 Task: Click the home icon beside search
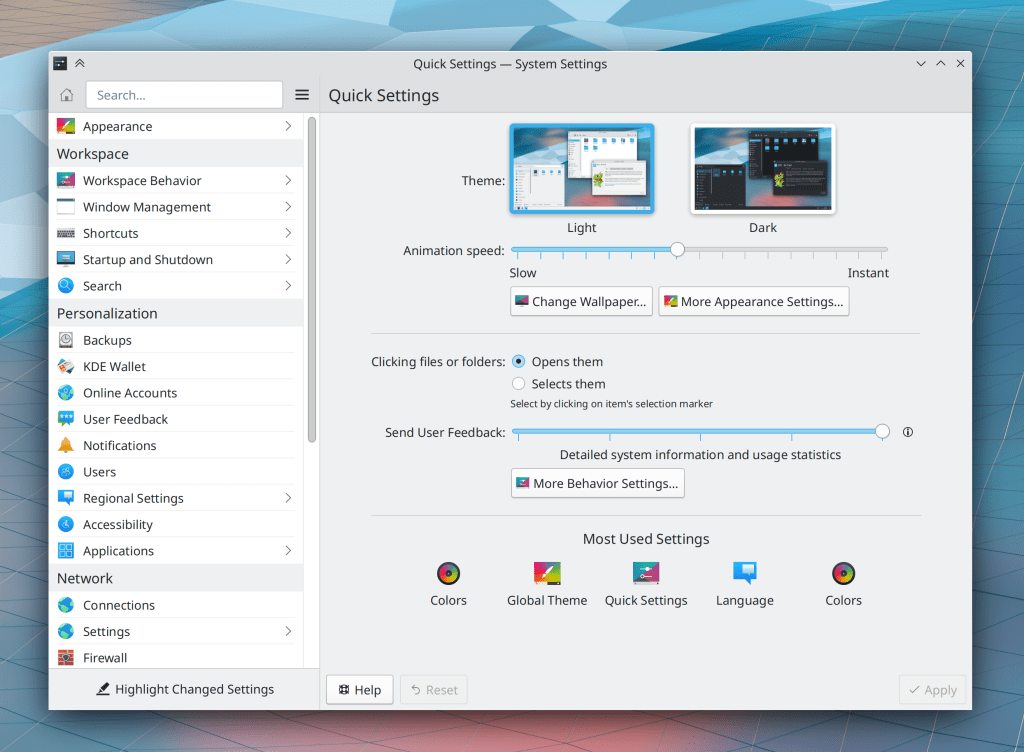67,95
